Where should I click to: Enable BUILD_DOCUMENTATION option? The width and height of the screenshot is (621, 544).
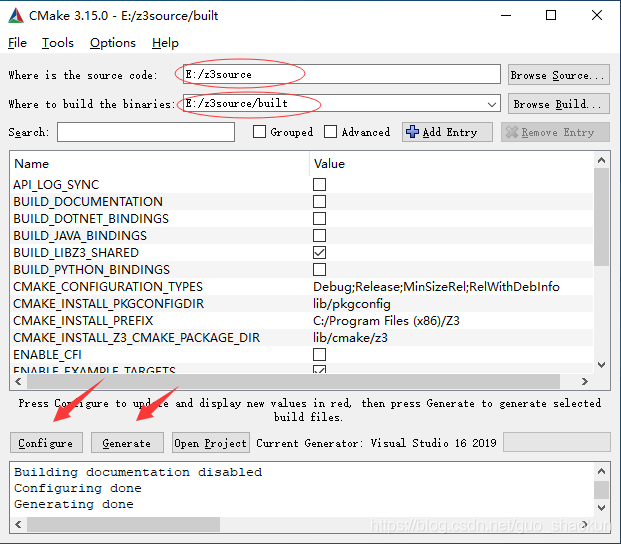tap(320, 202)
